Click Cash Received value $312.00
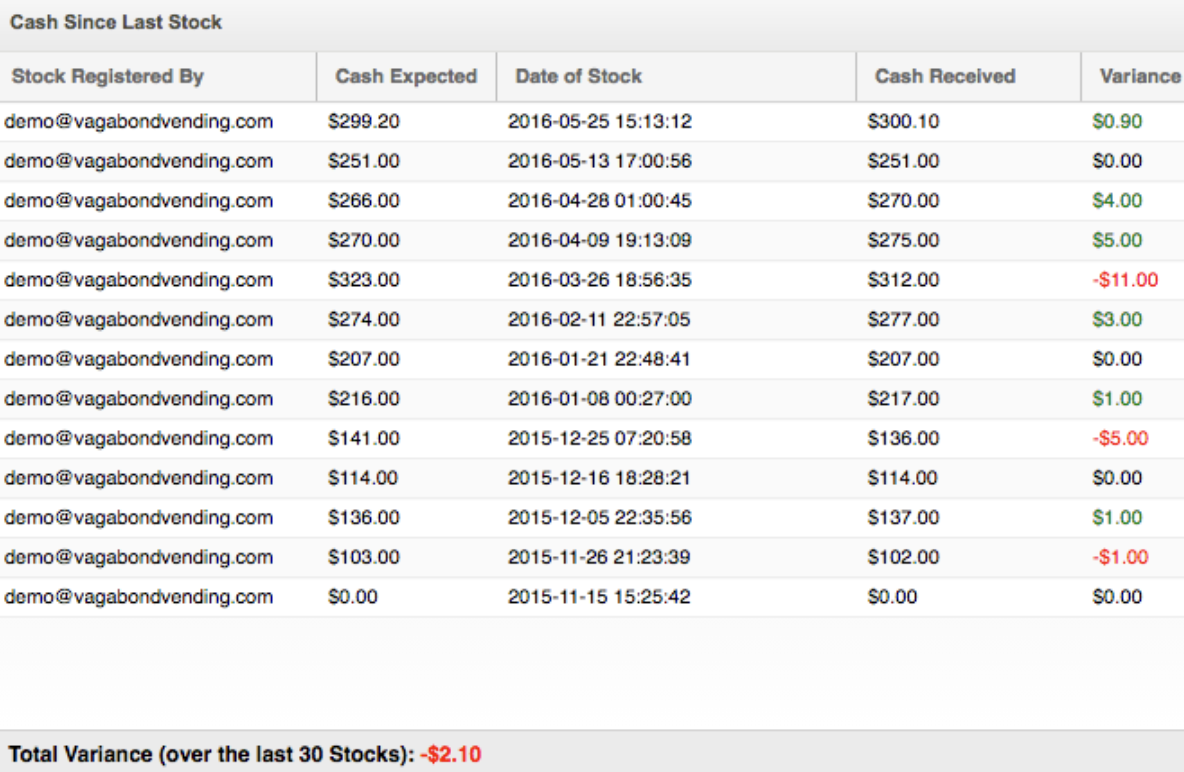Viewport: 1184px width, 772px height. point(903,280)
